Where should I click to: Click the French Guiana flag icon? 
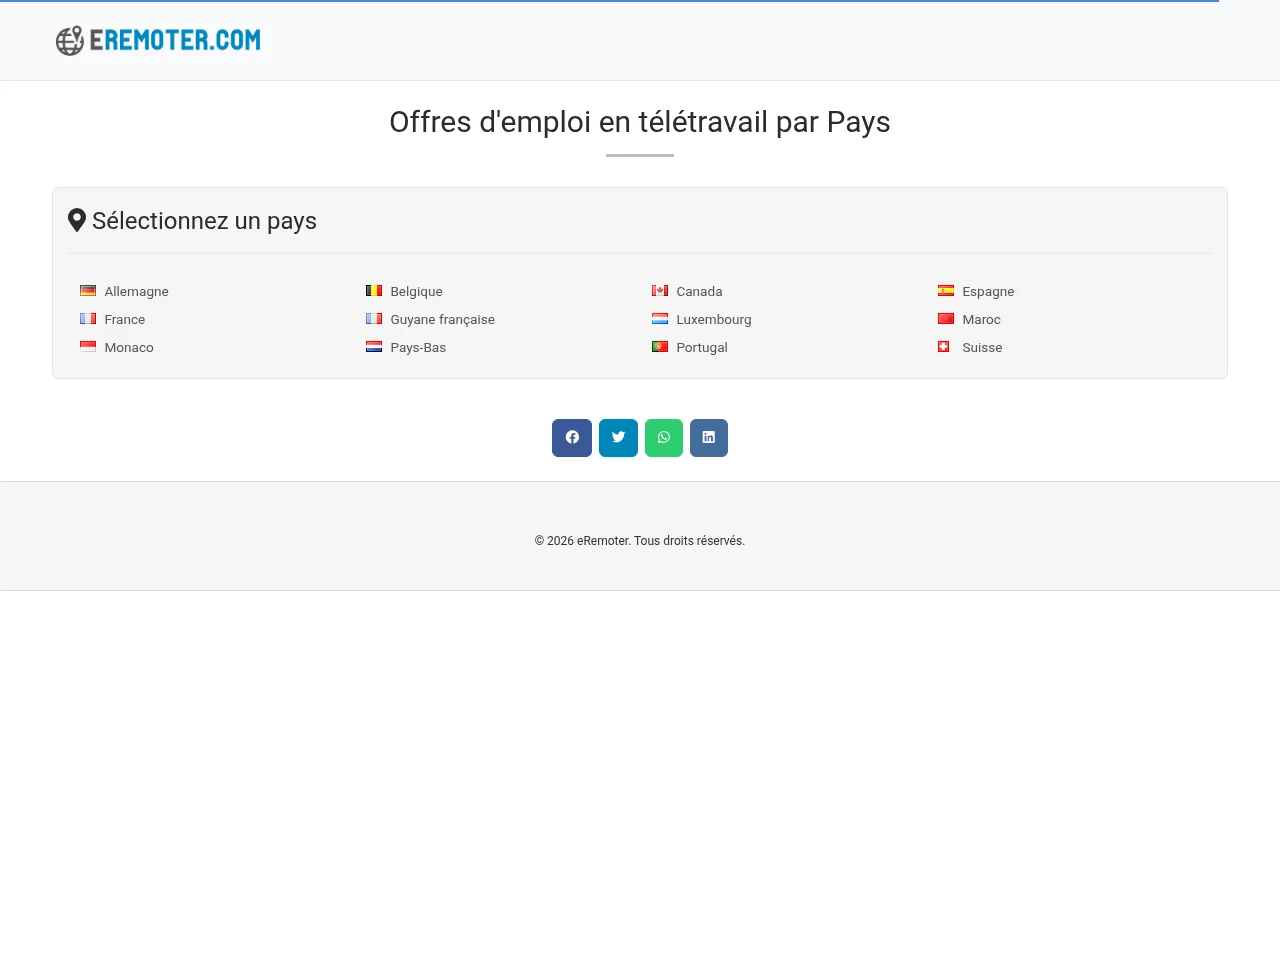(374, 319)
